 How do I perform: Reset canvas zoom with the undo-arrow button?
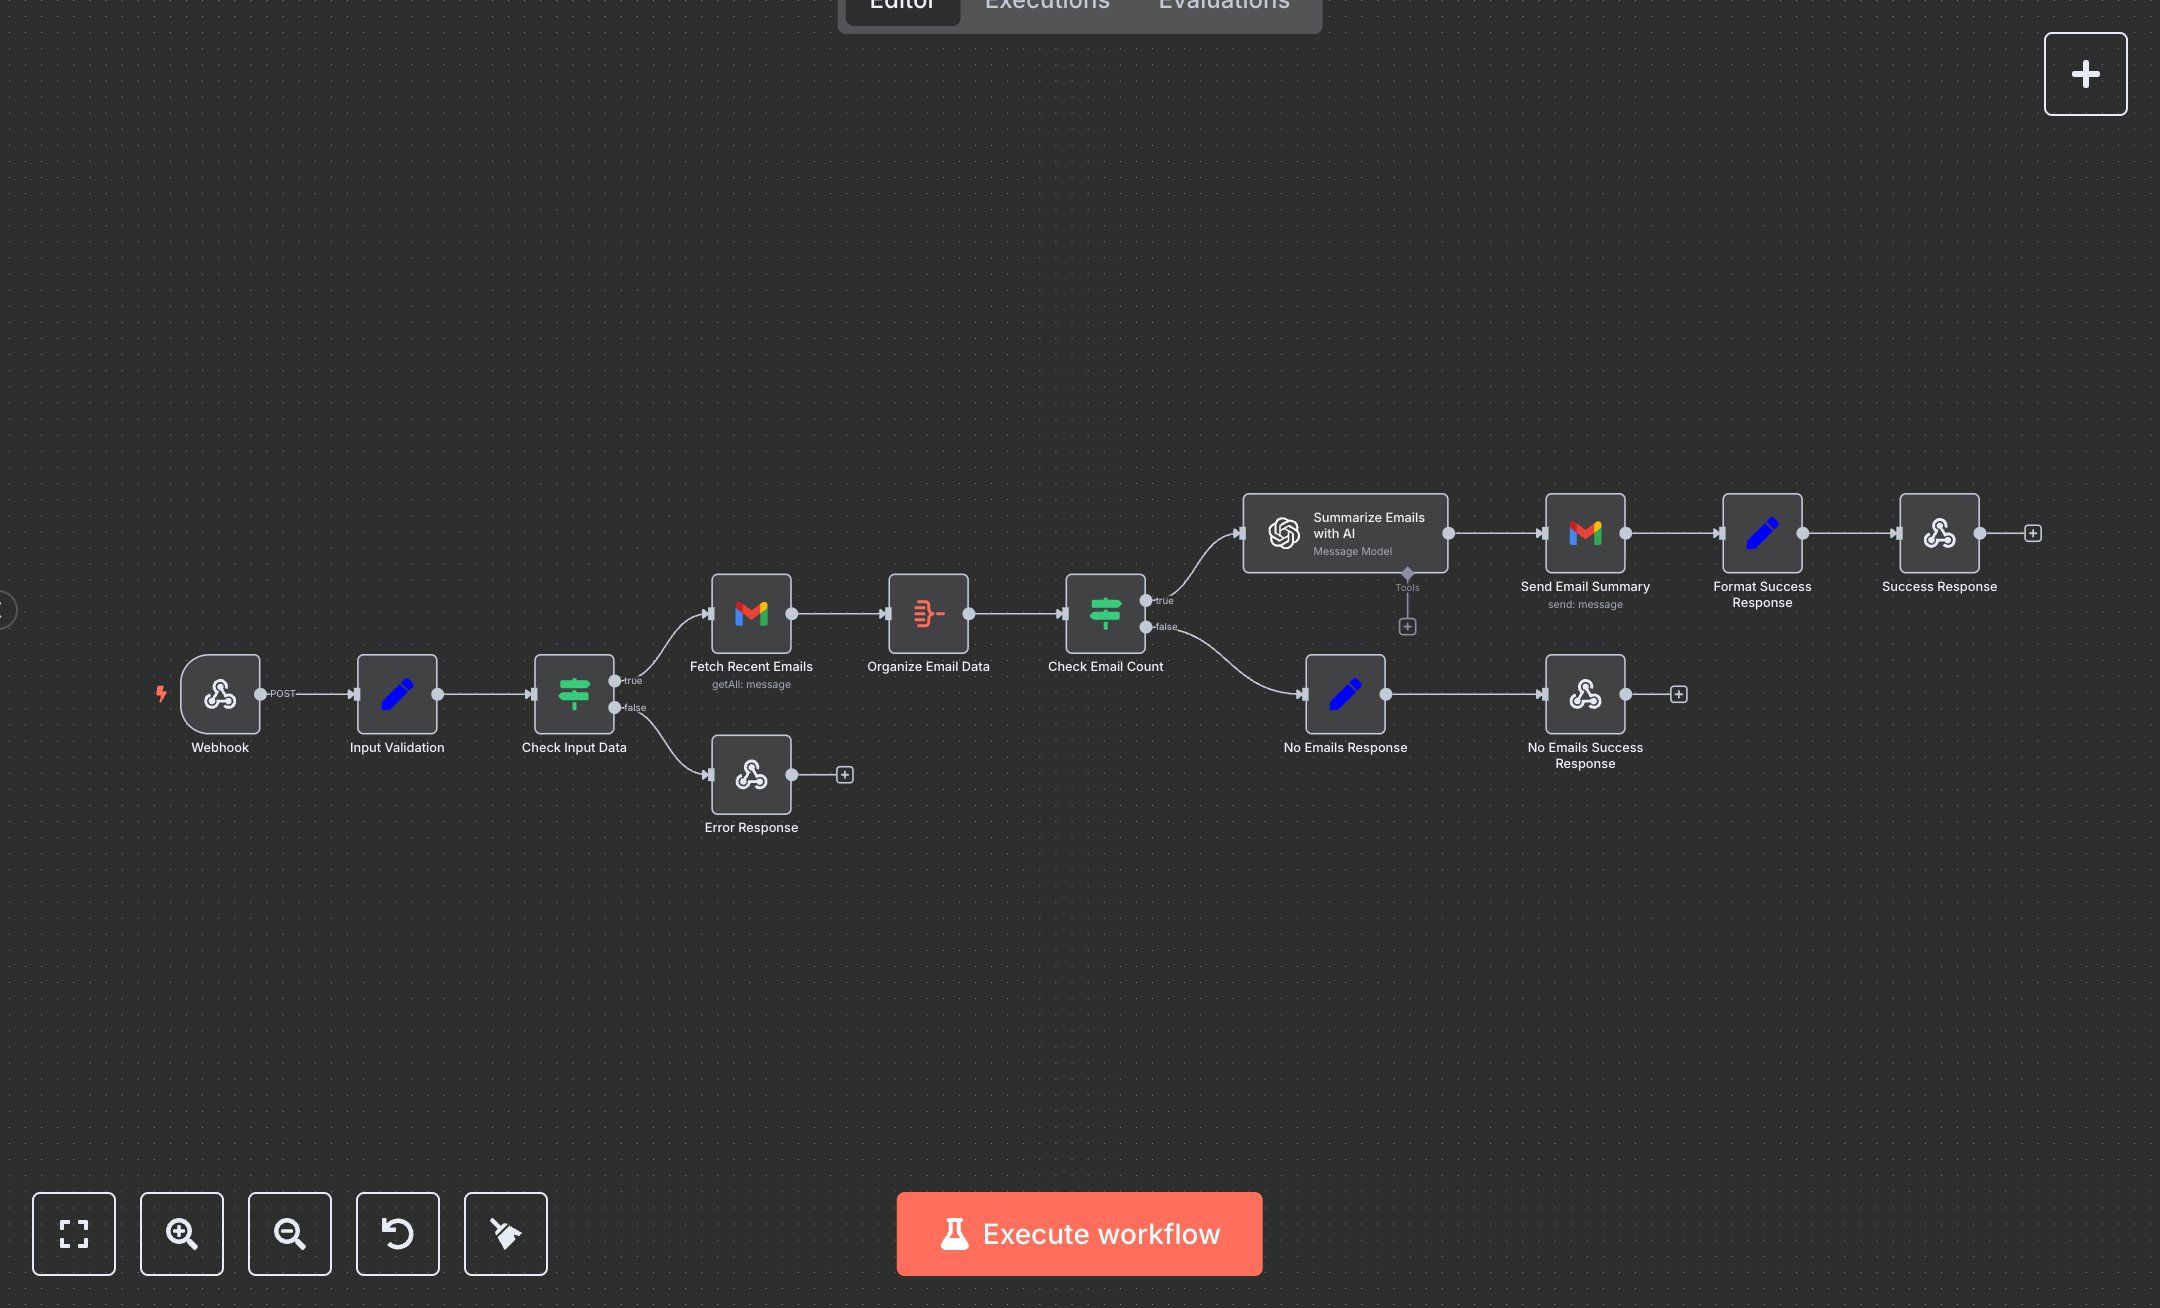point(398,1233)
